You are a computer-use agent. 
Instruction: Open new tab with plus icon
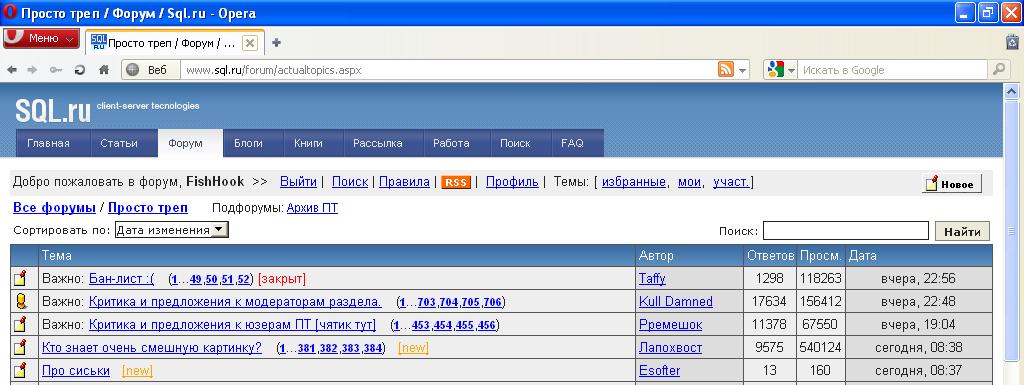point(276,43)
